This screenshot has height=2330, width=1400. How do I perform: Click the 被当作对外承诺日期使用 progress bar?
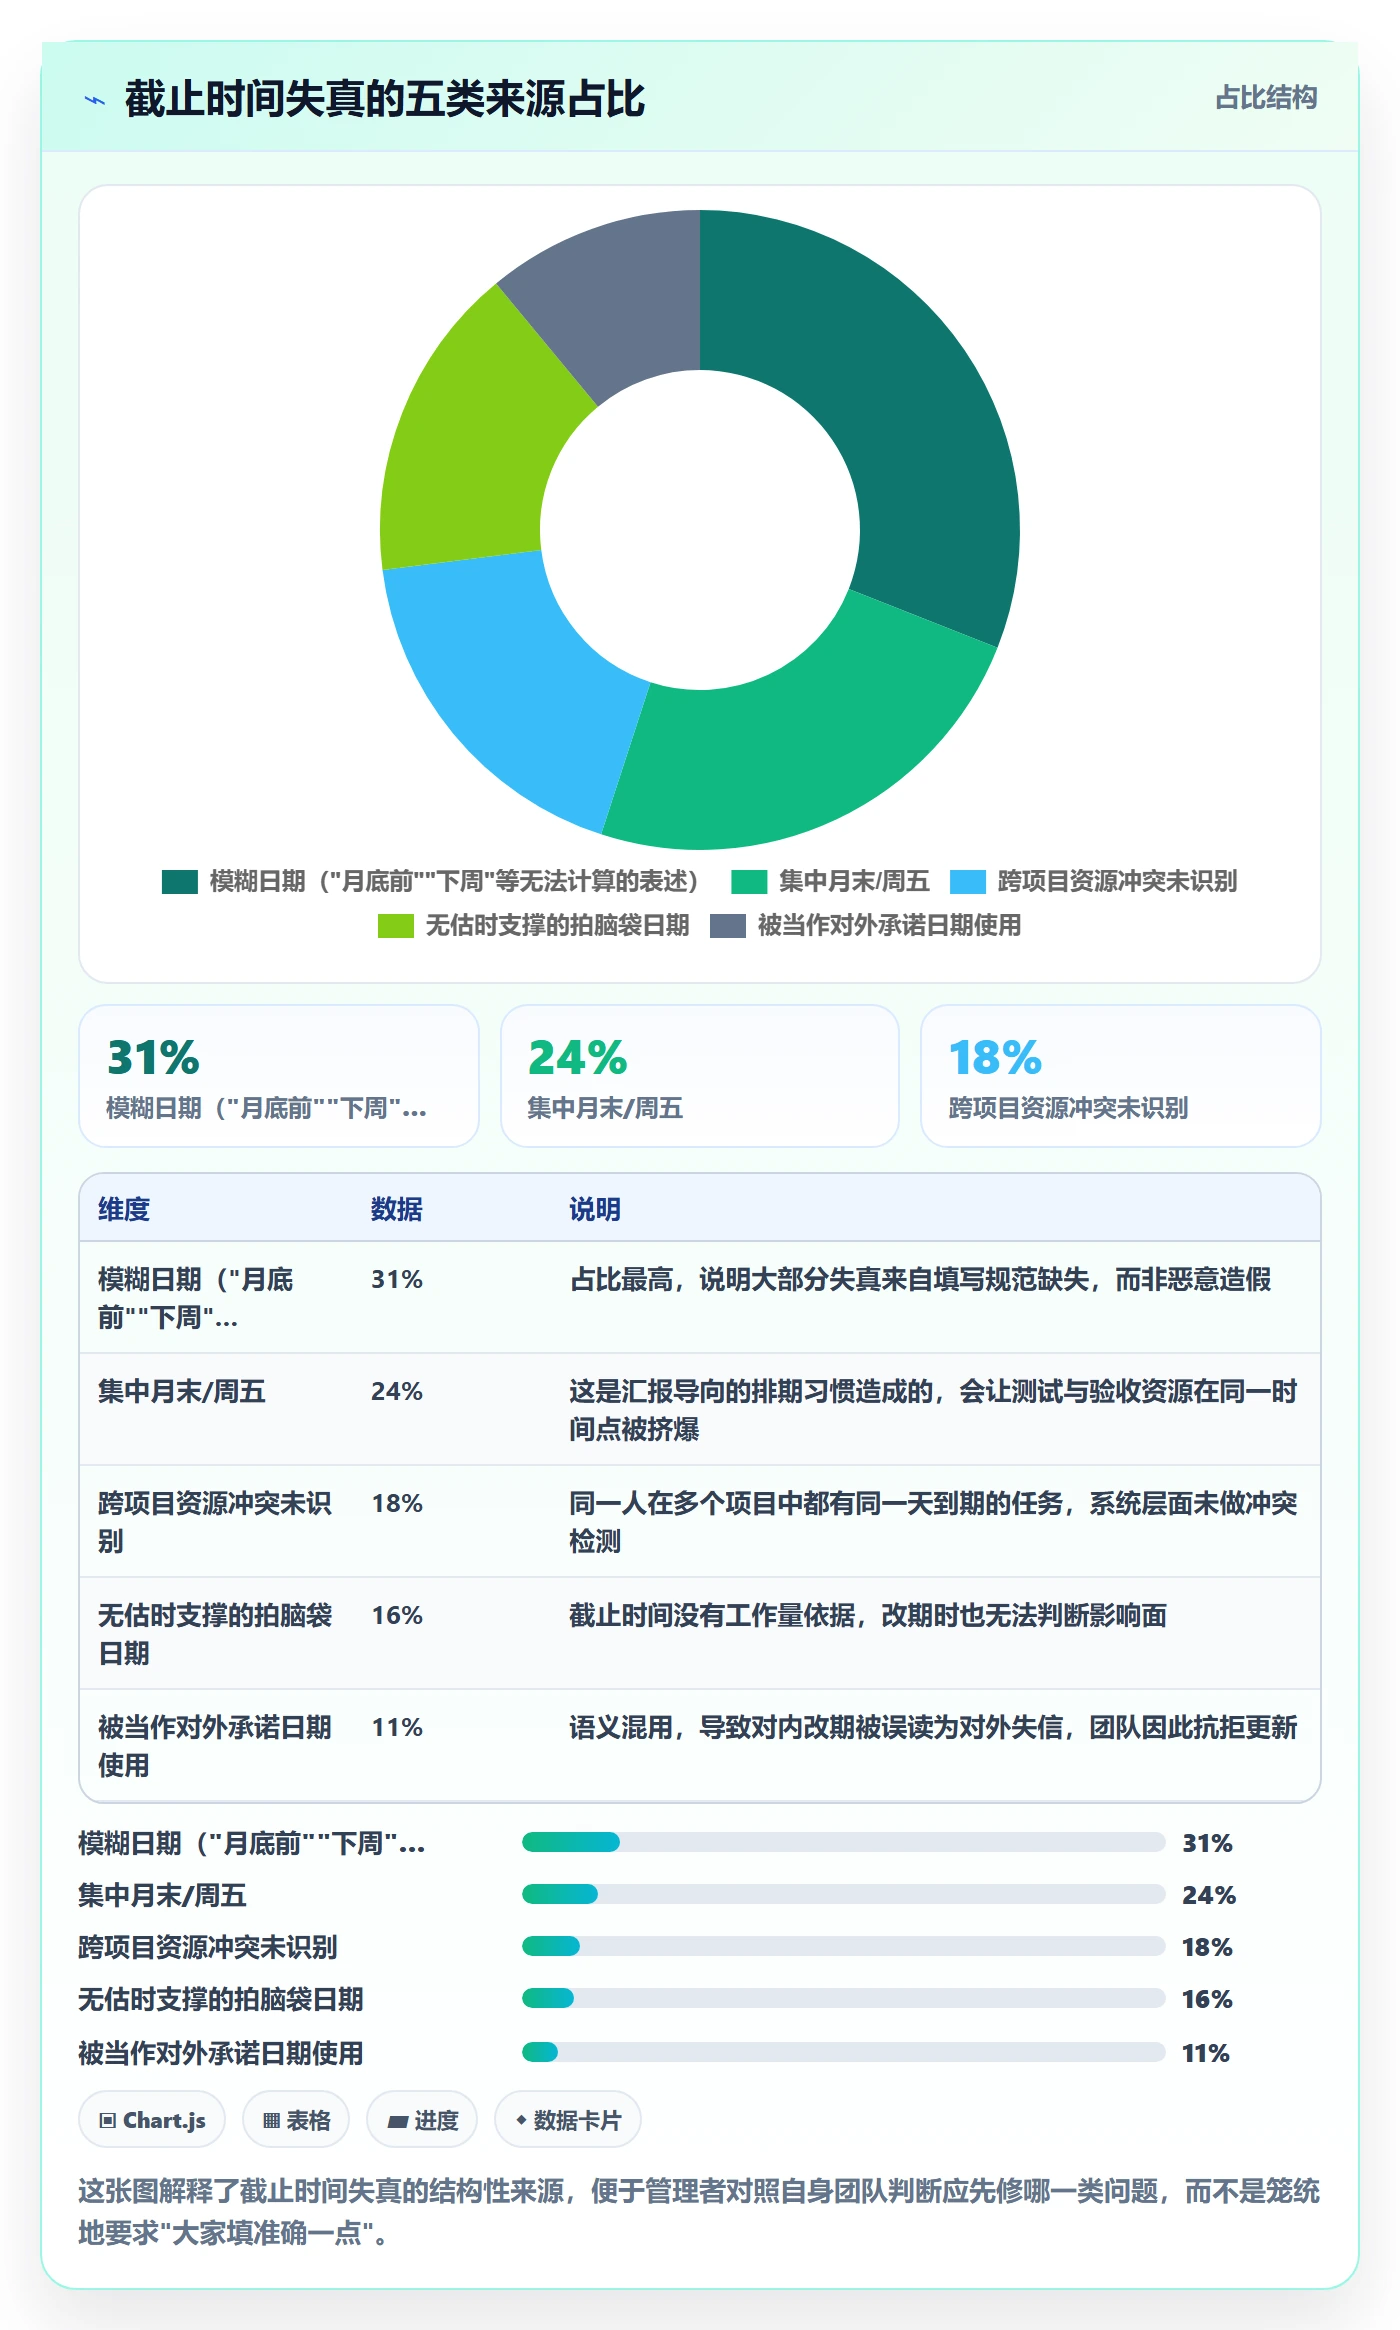click(x=843, y=2052)
